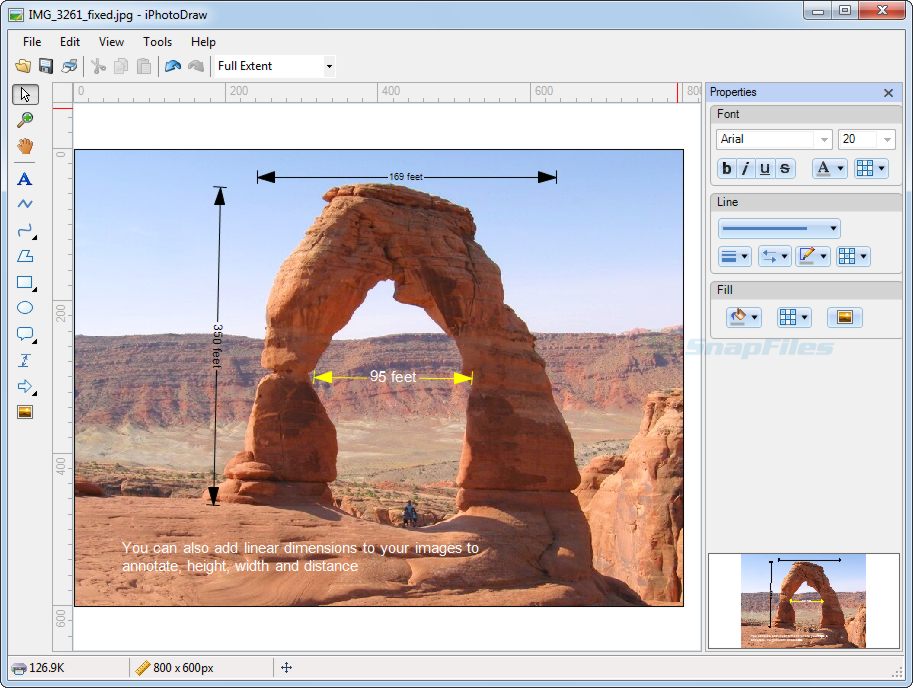Viewport: 913px width, 688px height.
Task: Pick the Pan hand tool
Action: pyautogui.click(x=25, y=145)
